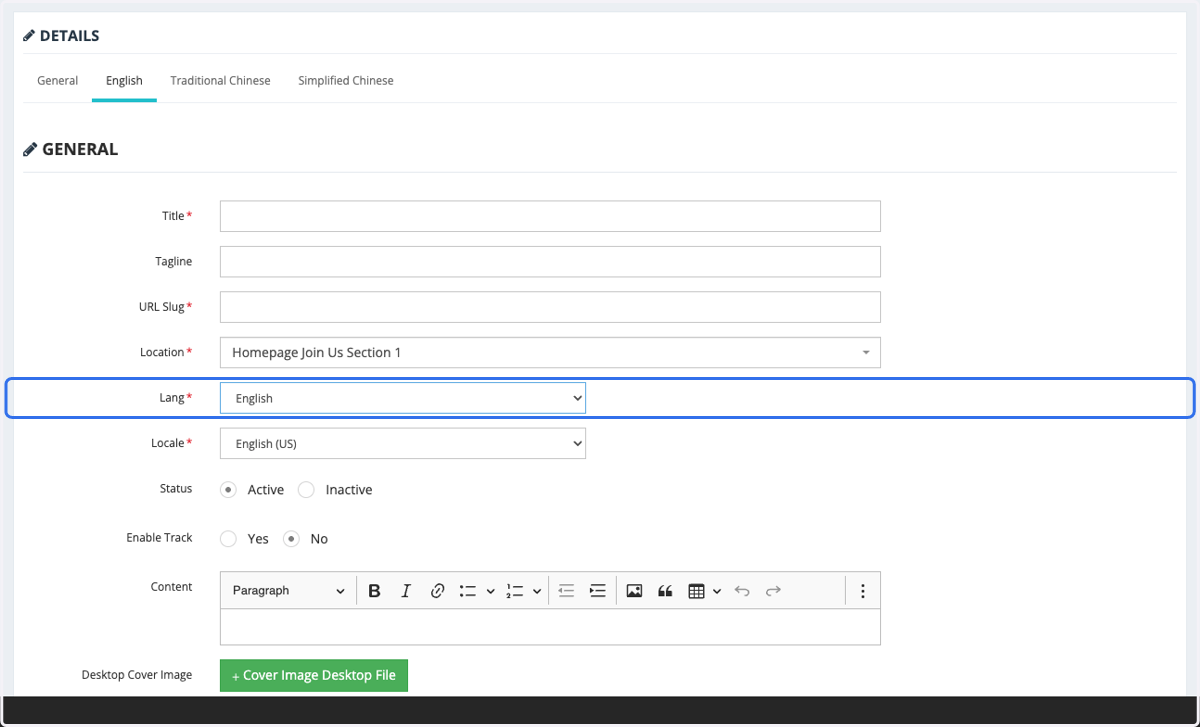Increase indent in Content editor
Screen dimensions: 1200x727
[597, 591]
